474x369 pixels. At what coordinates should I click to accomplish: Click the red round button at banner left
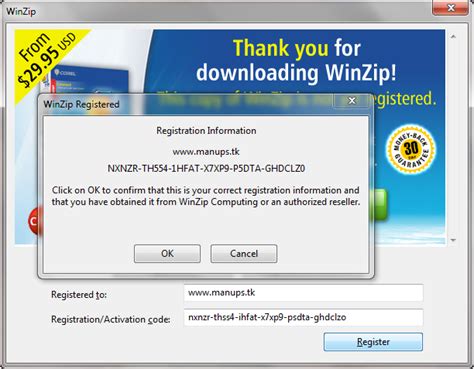point(35,221)
